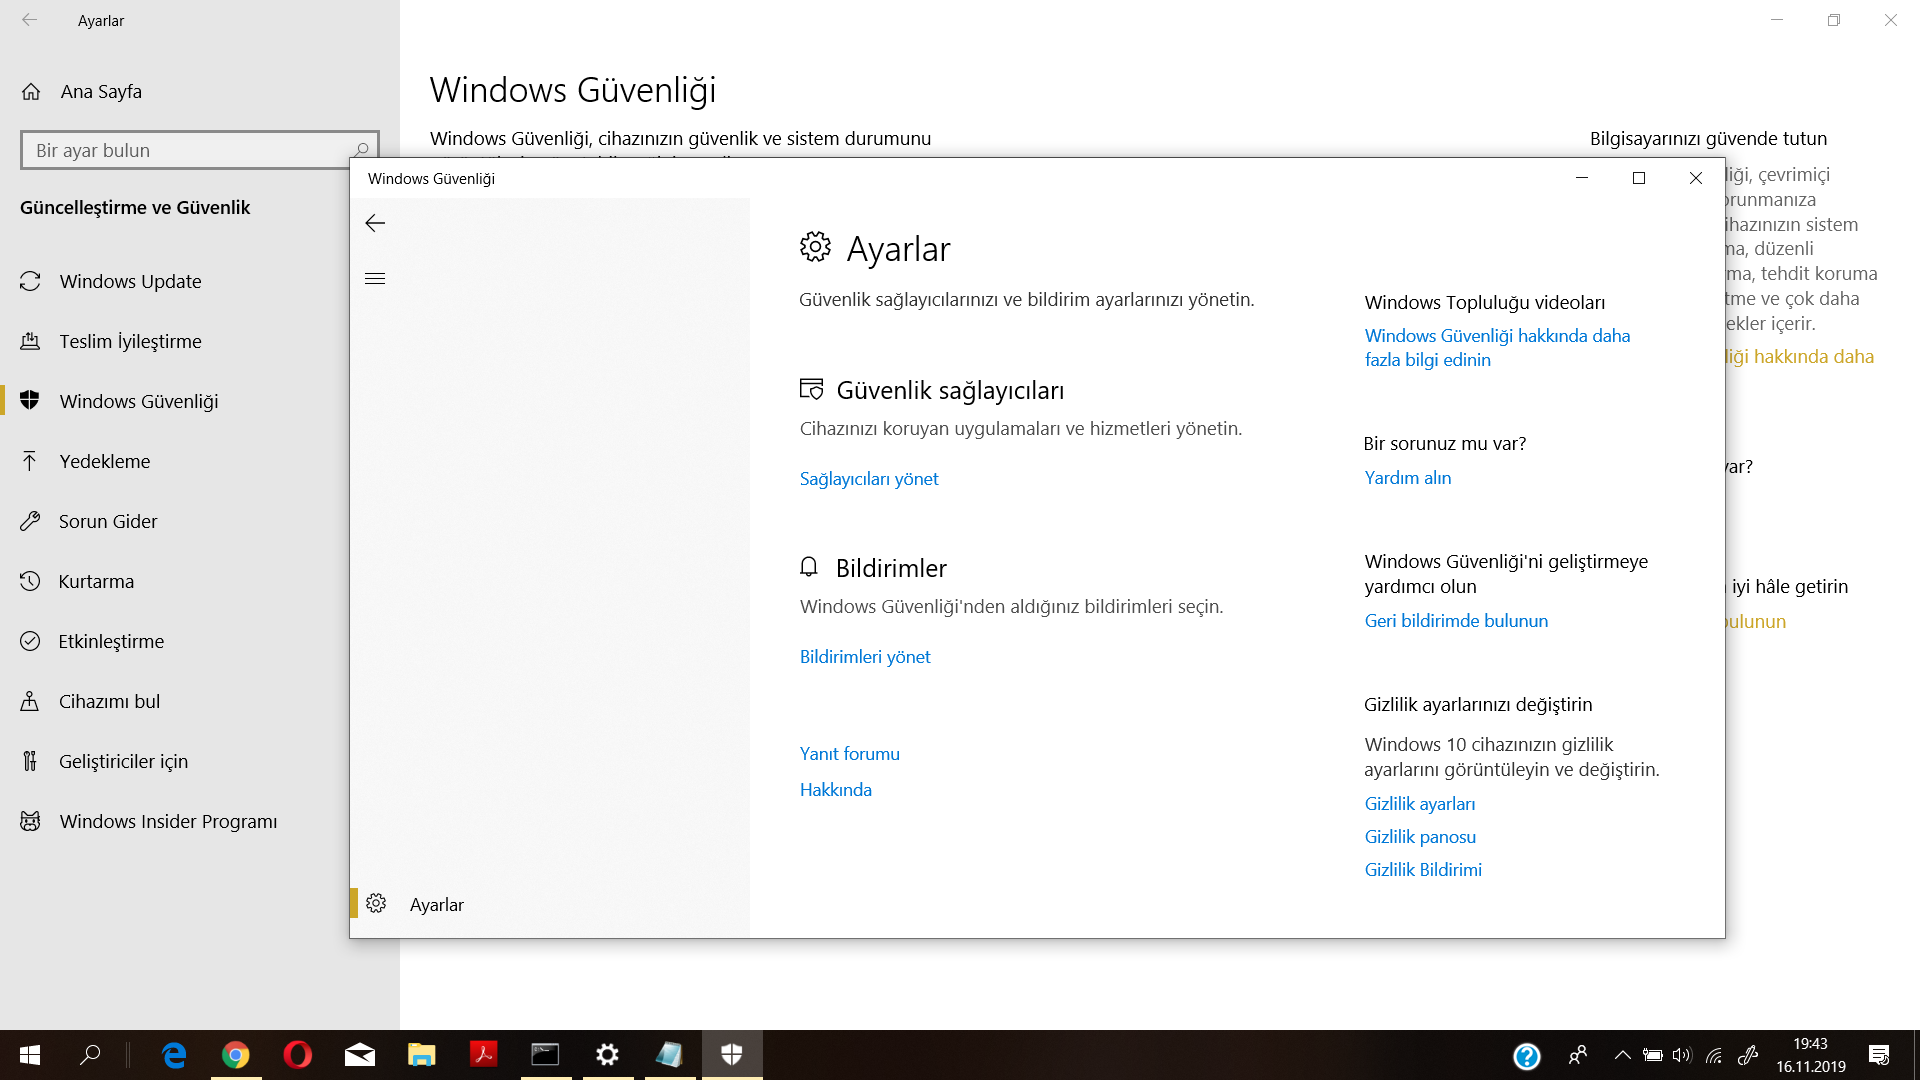Launch Microsoft Edge from the taskbar
Screen dimensions: 1920x1080
pyautogui.click(x=174, y=1055)
